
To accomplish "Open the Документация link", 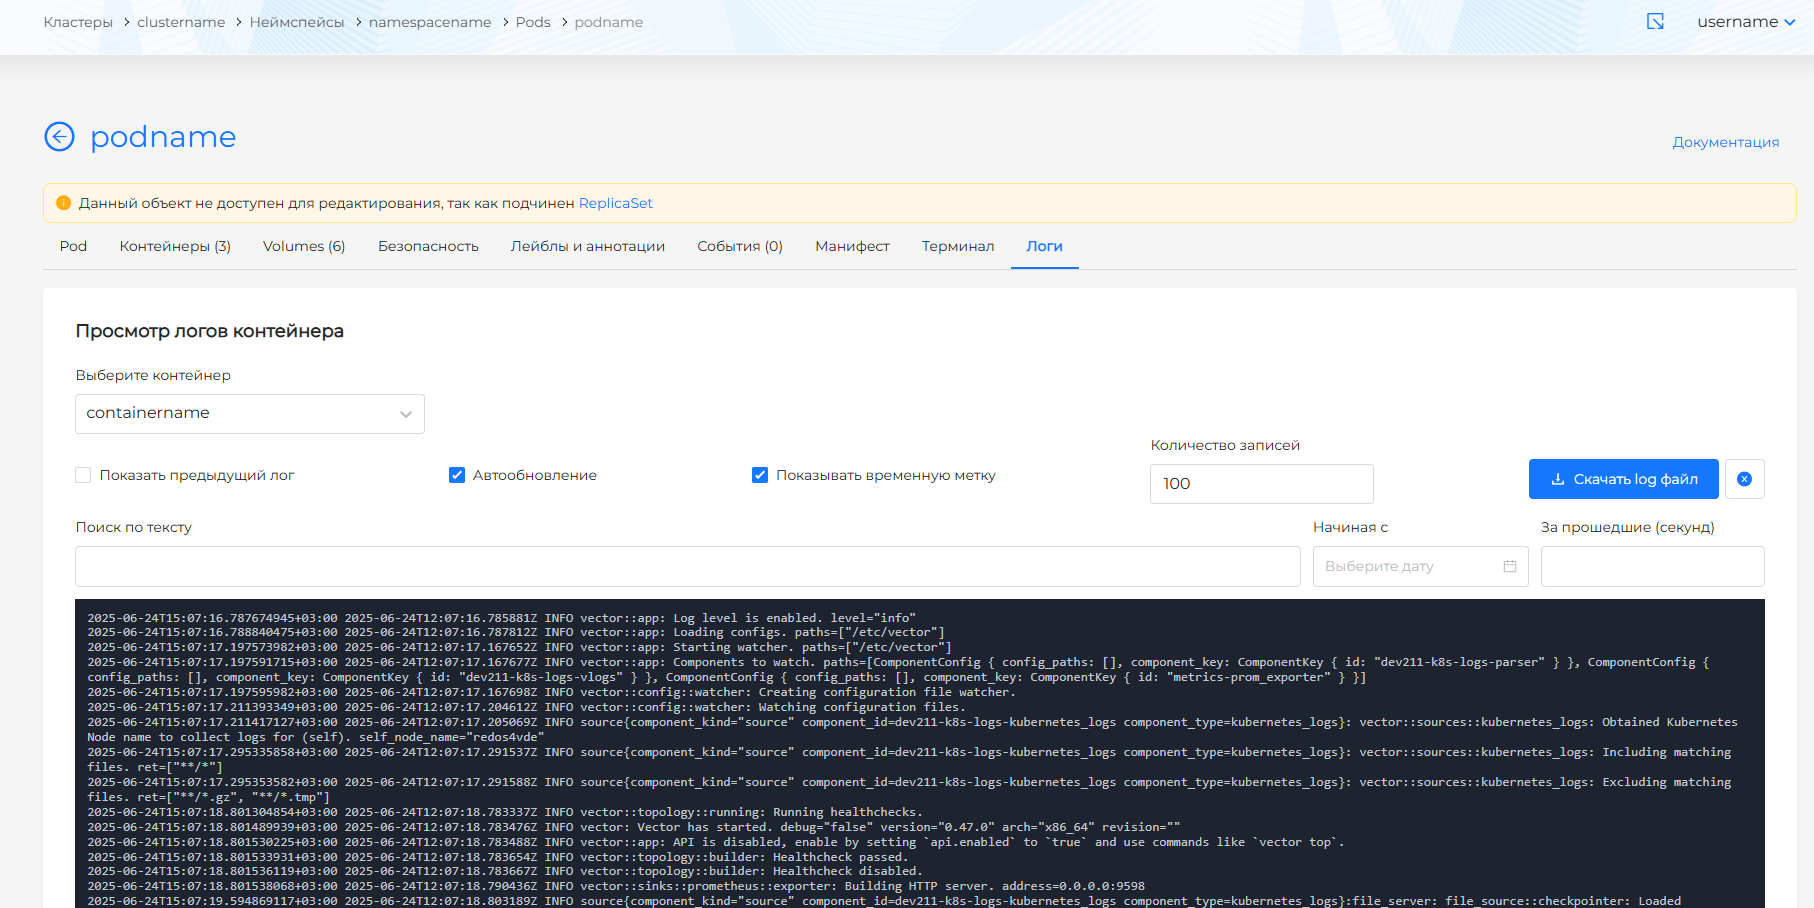I will [1725, 142].
